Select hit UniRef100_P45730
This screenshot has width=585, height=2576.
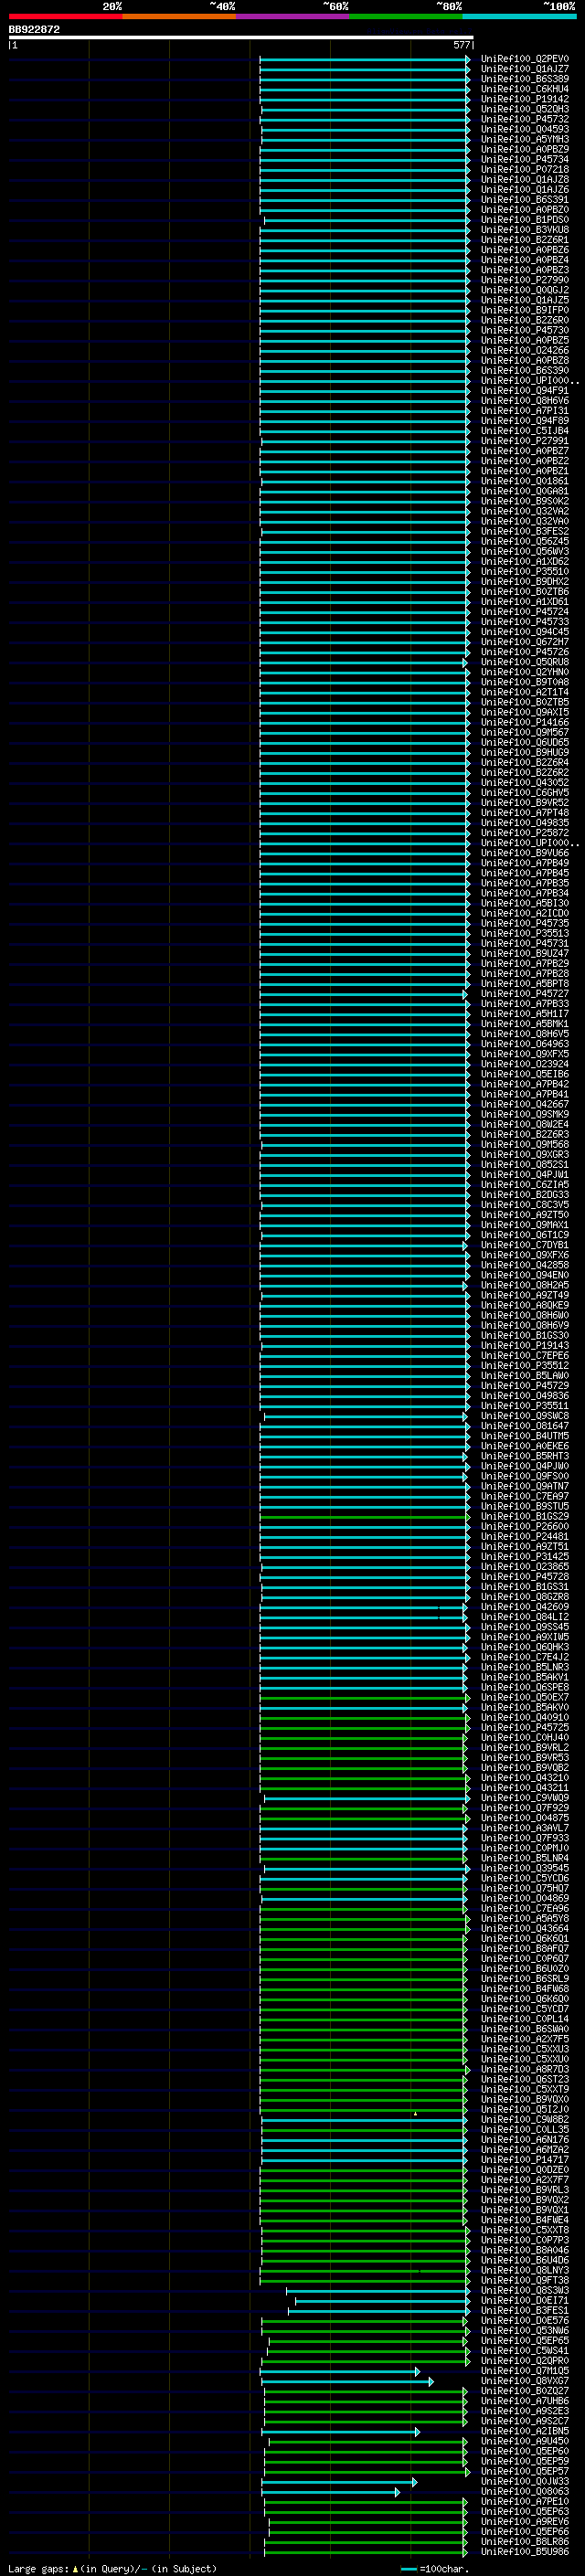(x=525, y=330)
